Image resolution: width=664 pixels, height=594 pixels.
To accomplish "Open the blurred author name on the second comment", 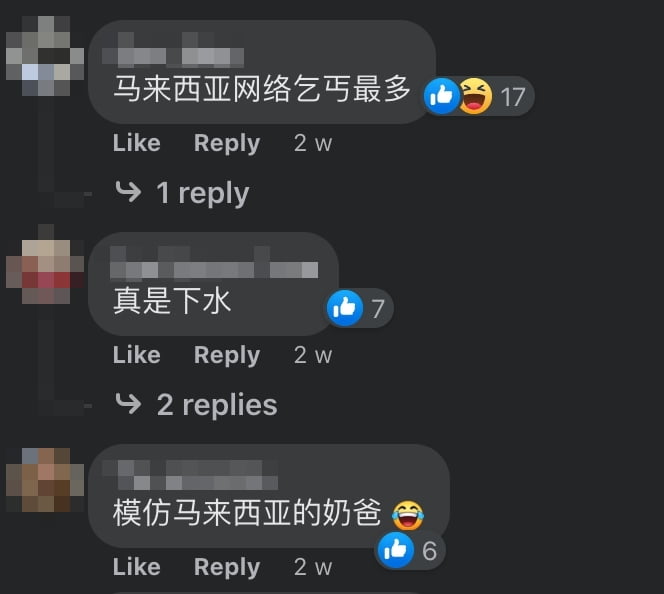I will 214,262.
